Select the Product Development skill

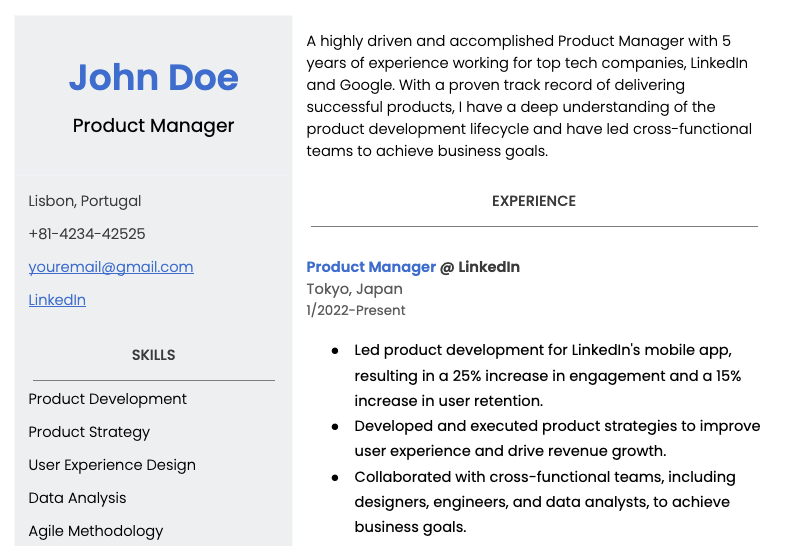107,399
